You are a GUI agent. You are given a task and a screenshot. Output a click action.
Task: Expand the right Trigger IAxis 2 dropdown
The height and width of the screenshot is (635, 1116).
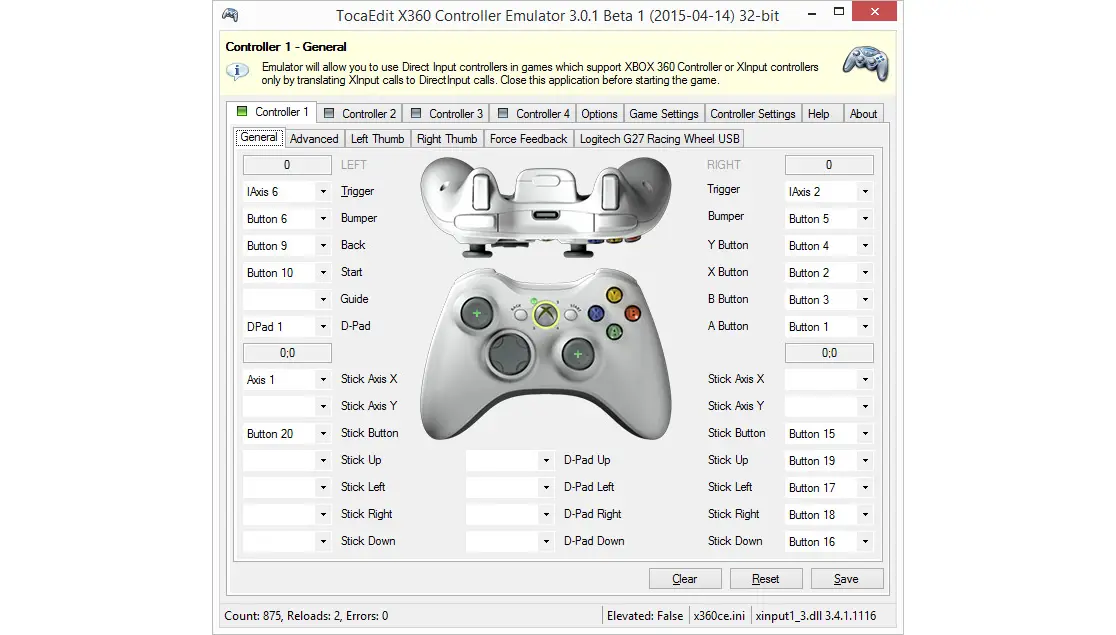pyautogui.click(x=865, y=191)
